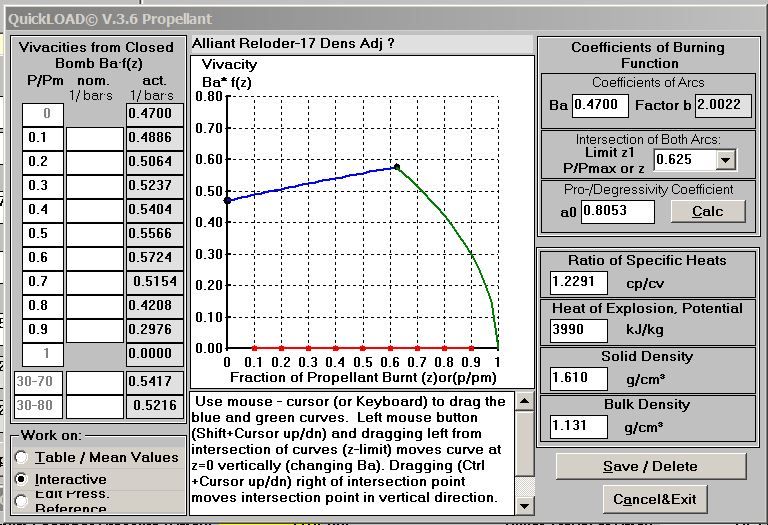Viewport: 768px width, 525px height.
Task: Click the arc intersection point on the graph
Action: point(397,167)
